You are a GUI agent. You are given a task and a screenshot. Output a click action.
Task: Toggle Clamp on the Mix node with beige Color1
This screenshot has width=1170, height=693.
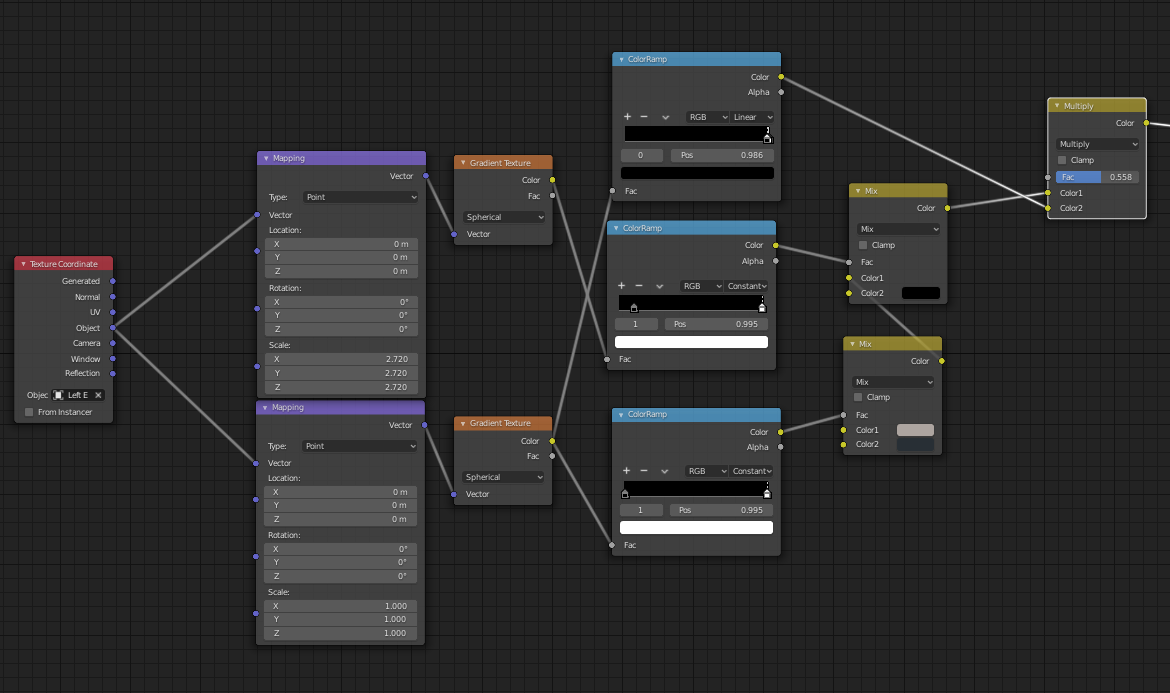pyautogui.click(x=857, y=397)
